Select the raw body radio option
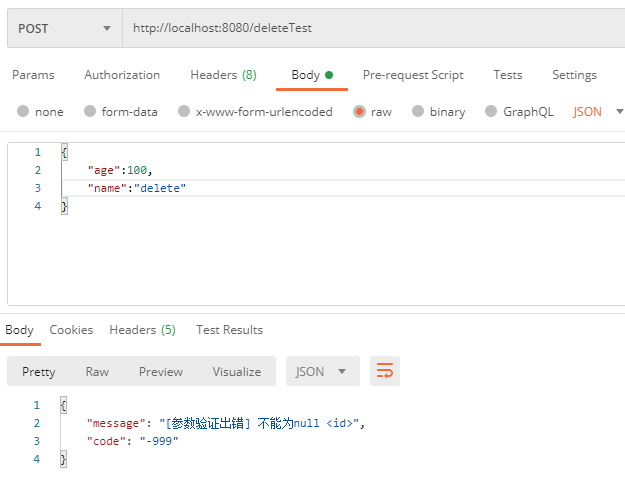Image resolution: width=625 pixels, height=489 pixels. 359,112
